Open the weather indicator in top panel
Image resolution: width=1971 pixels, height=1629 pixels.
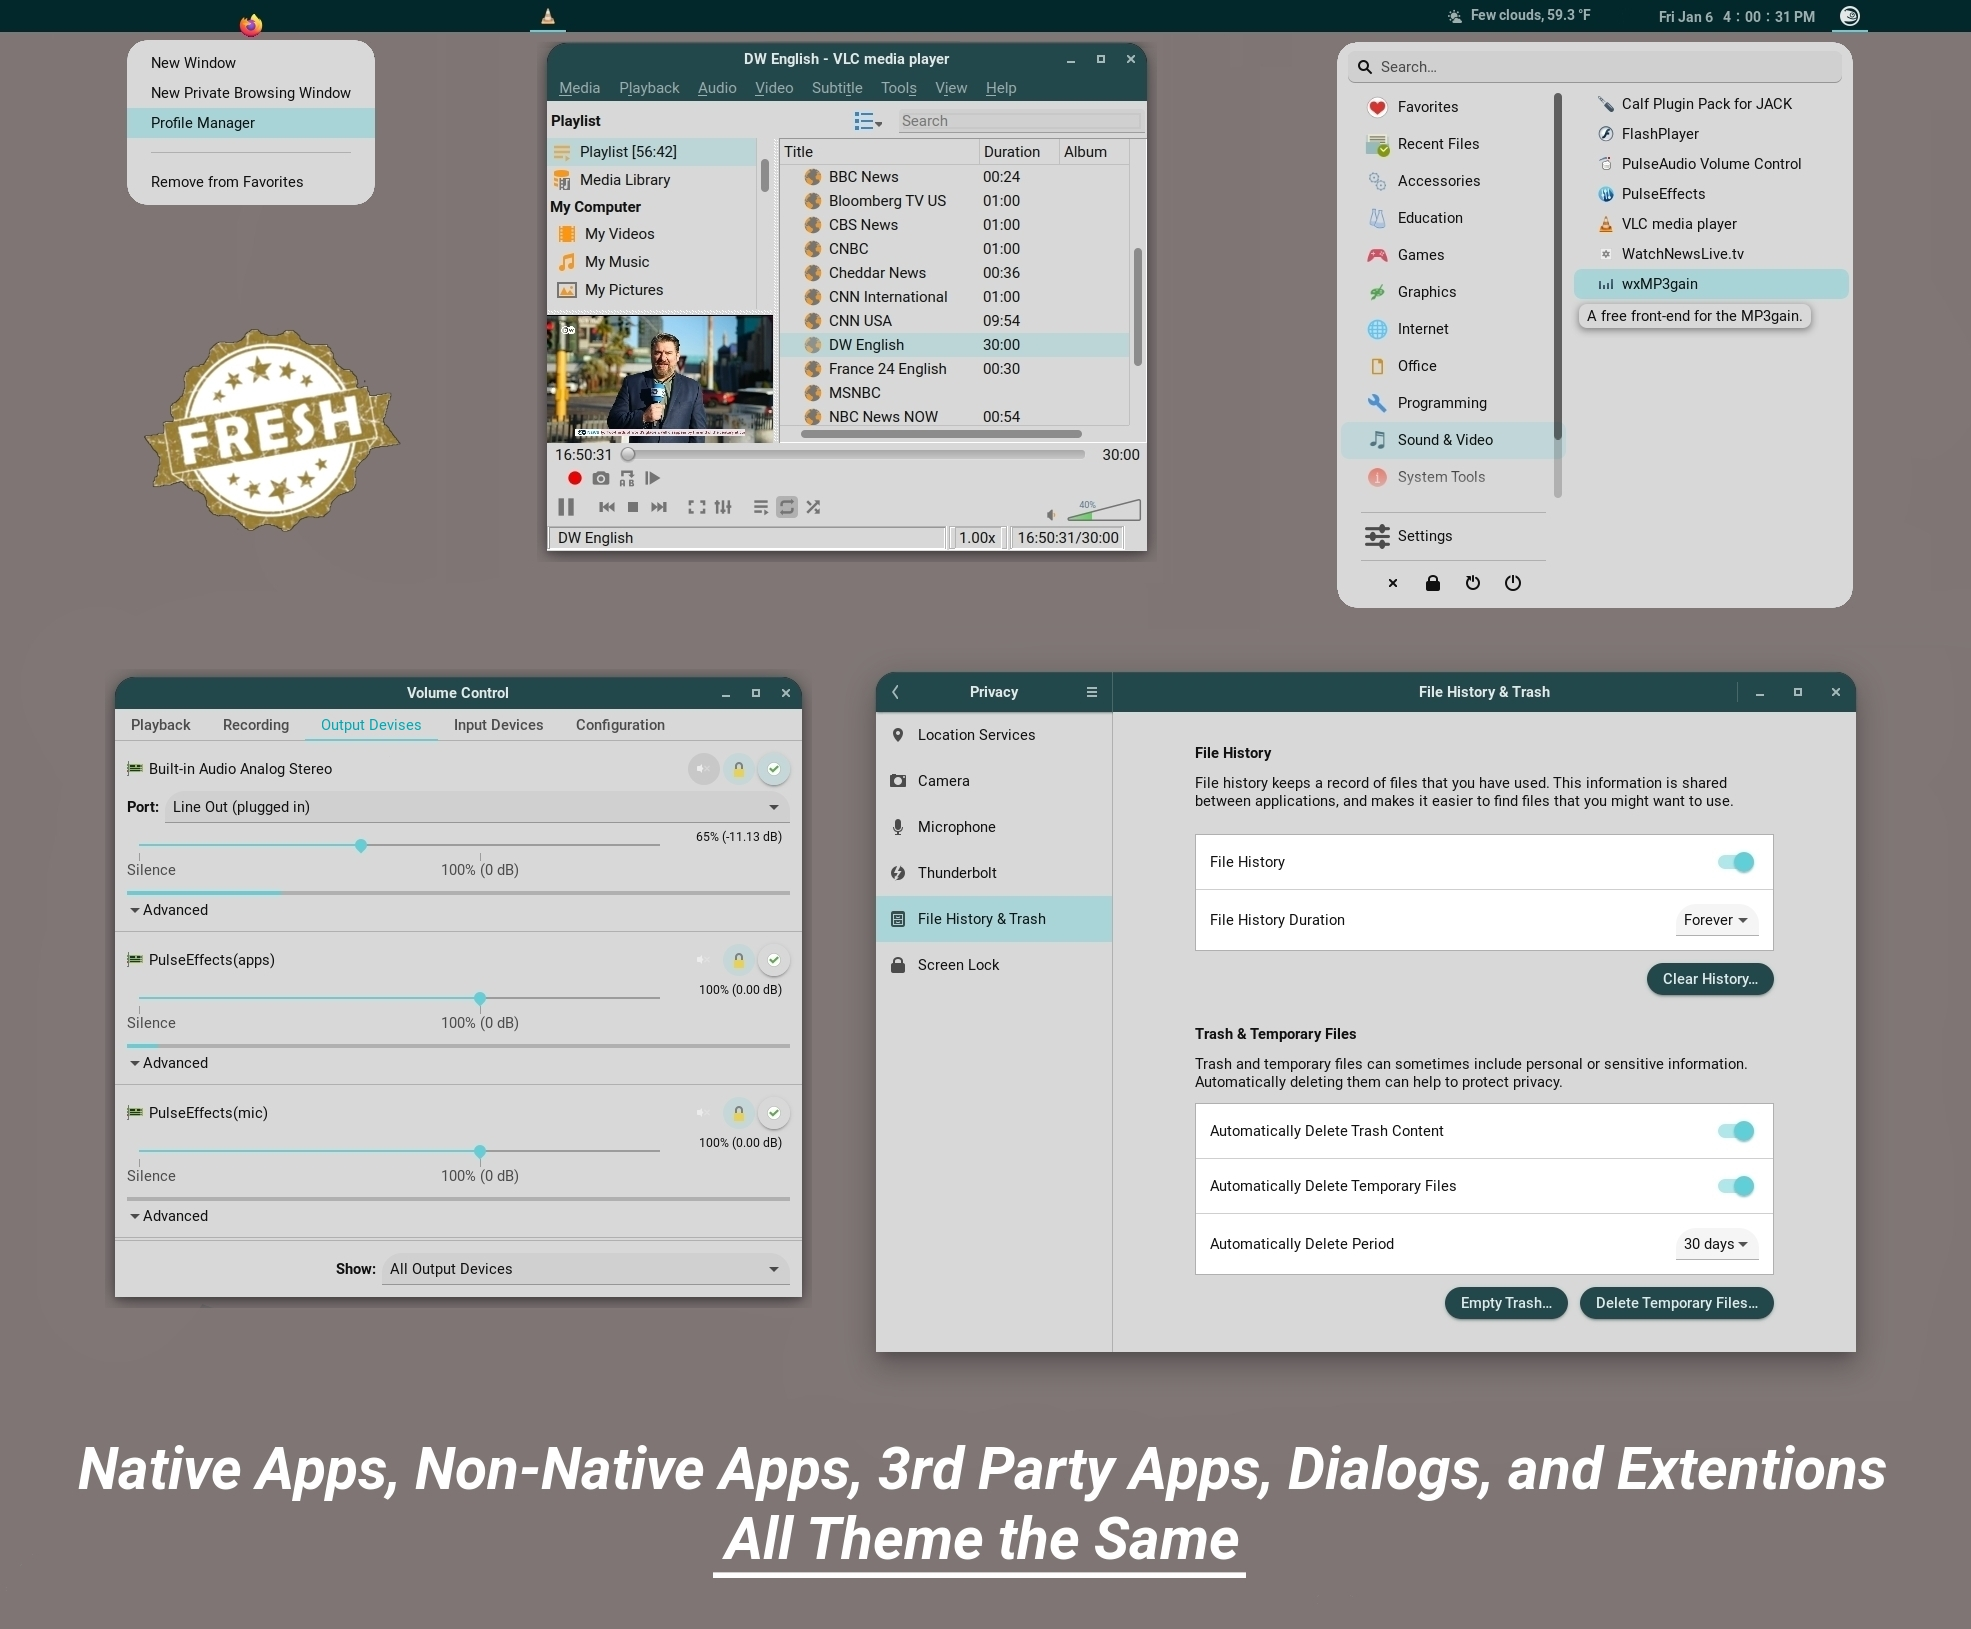[x=1518, y=16]
